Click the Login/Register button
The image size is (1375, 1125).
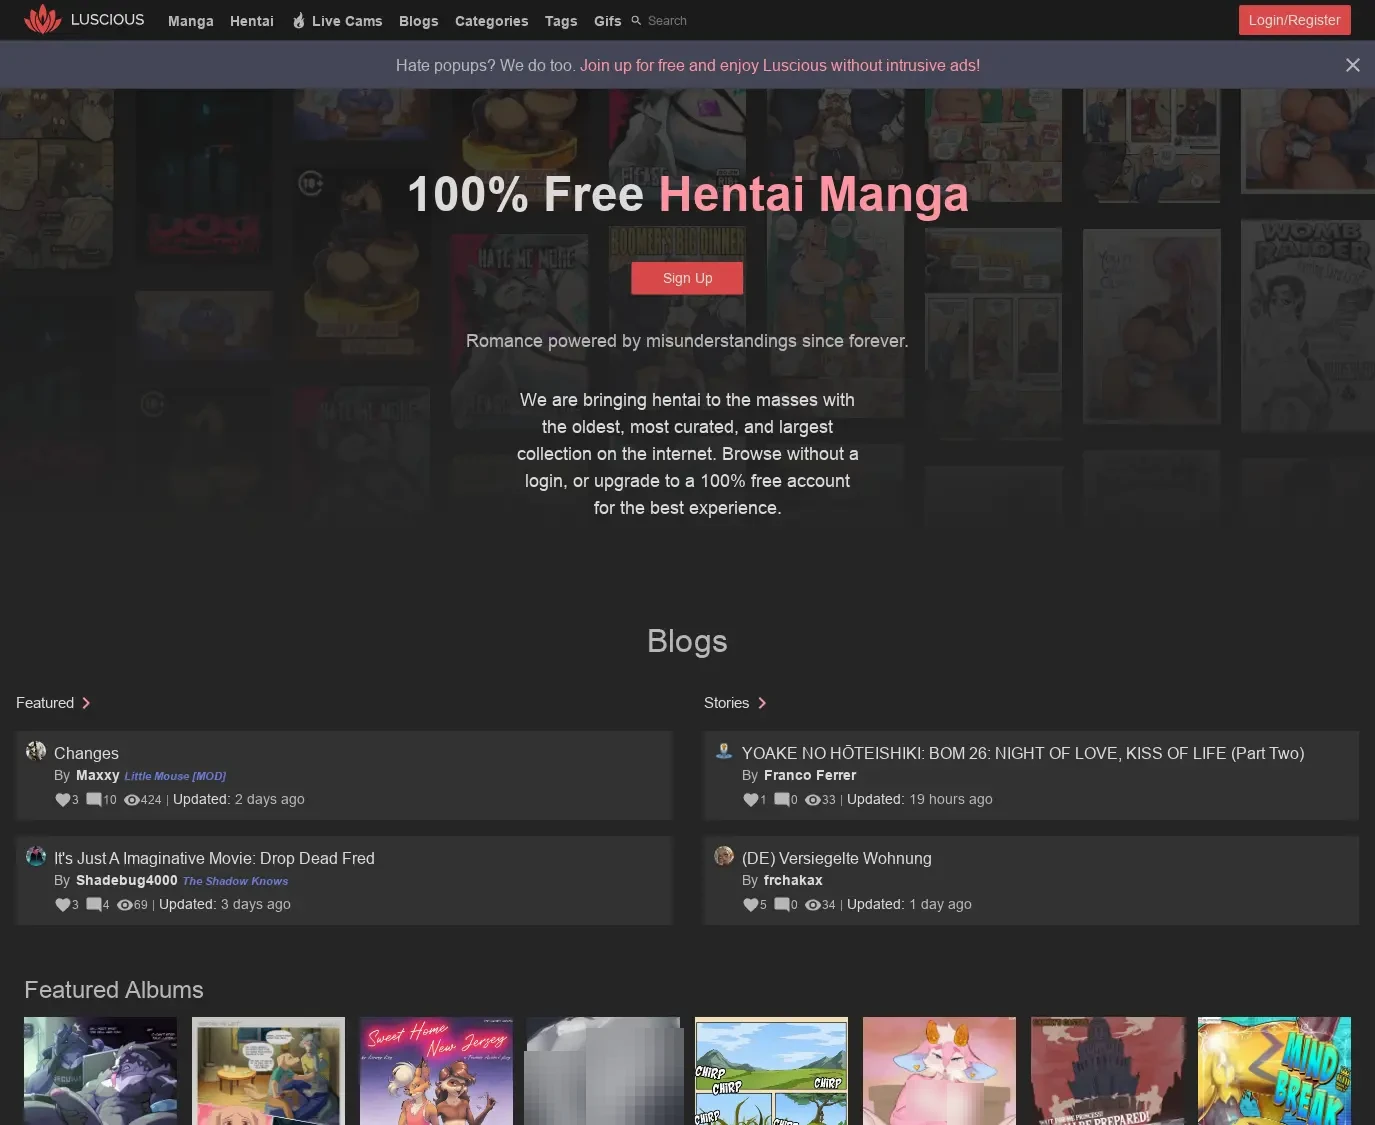[x=1294, y=20]
